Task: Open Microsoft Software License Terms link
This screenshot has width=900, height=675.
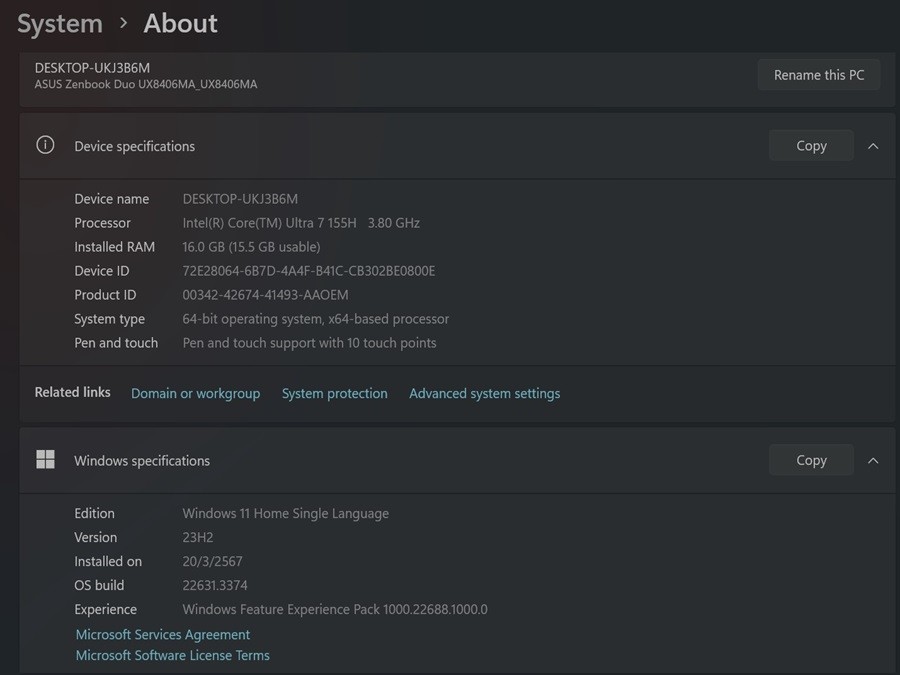Action: 173,656
